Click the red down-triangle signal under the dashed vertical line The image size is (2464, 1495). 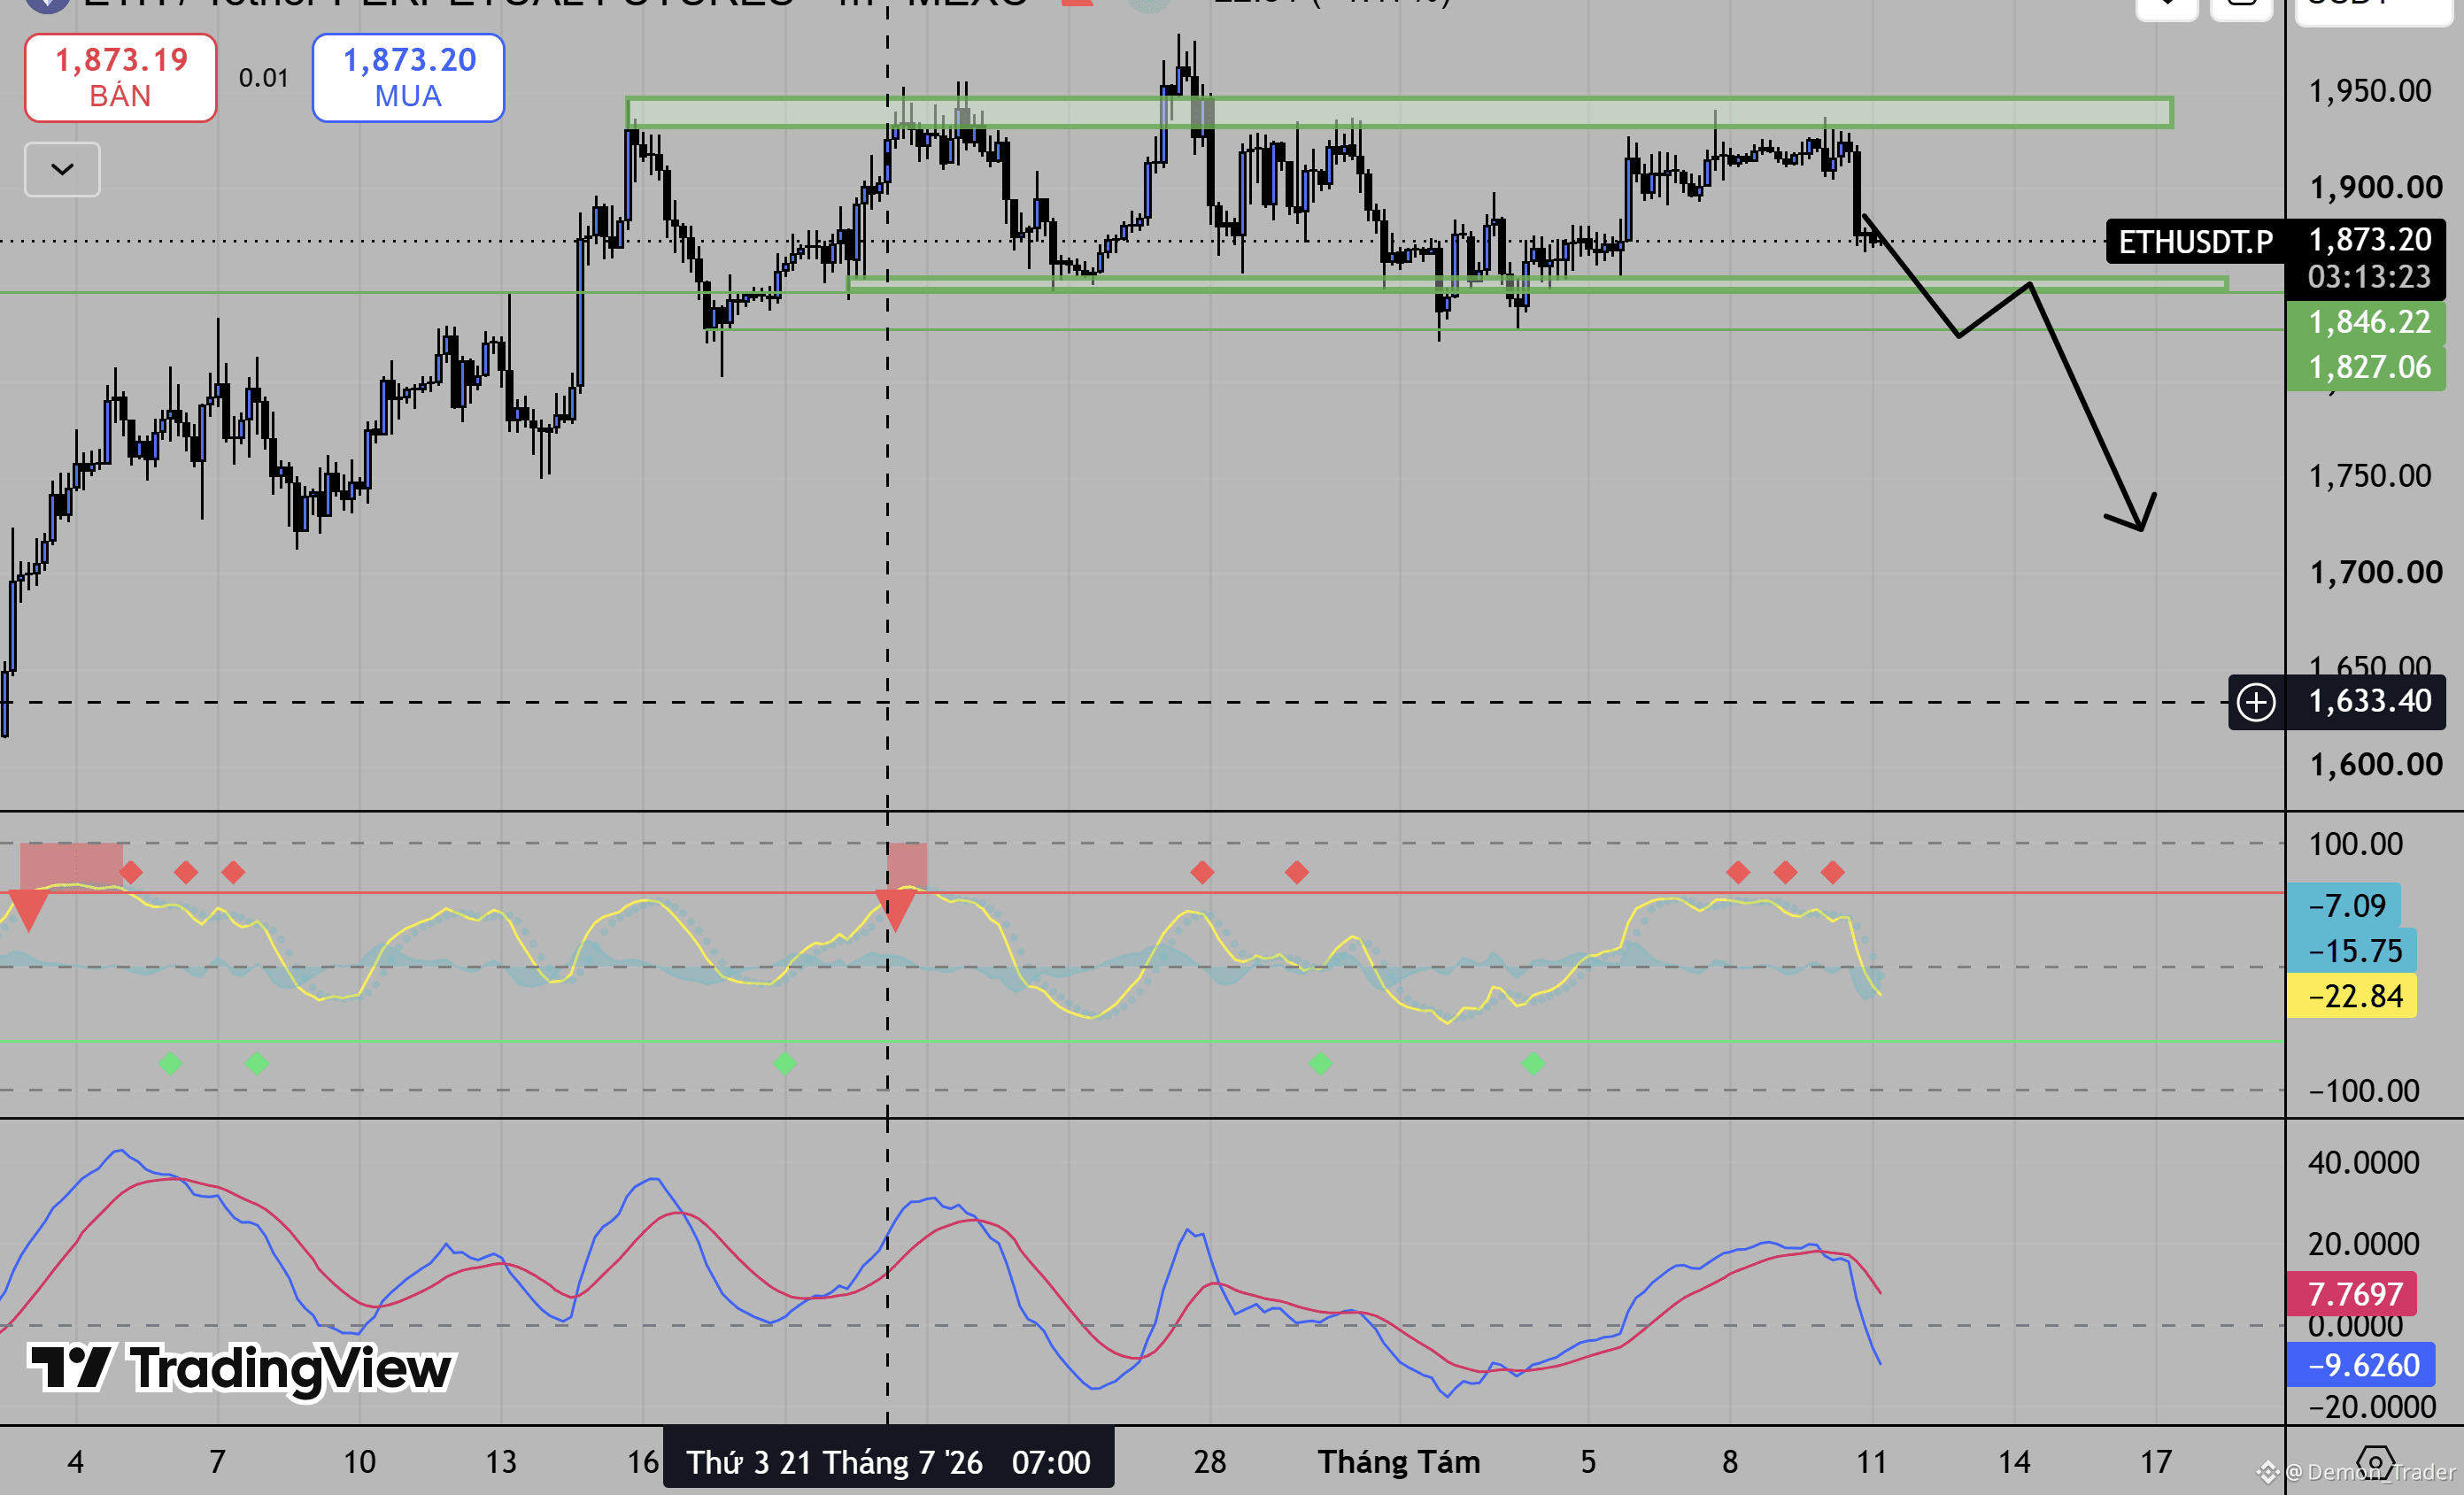896,909
